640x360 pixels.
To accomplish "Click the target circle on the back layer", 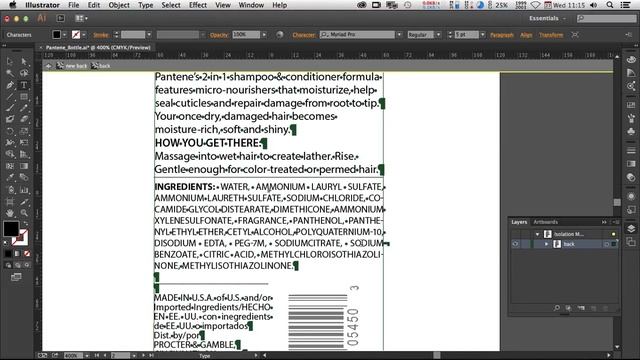I will [x=607, y=244].
